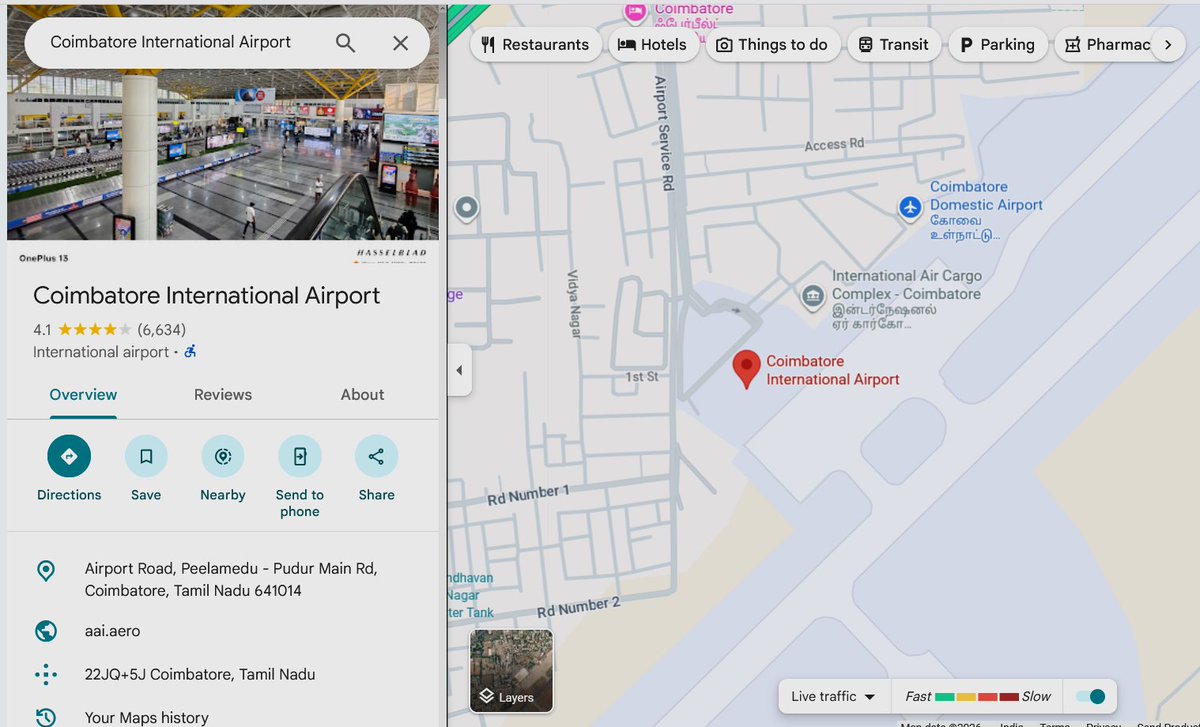The width and height of the screenshot is (1200, 727).
Task: Save this place with bookmark icon
Action: click(x=146, y=456)
